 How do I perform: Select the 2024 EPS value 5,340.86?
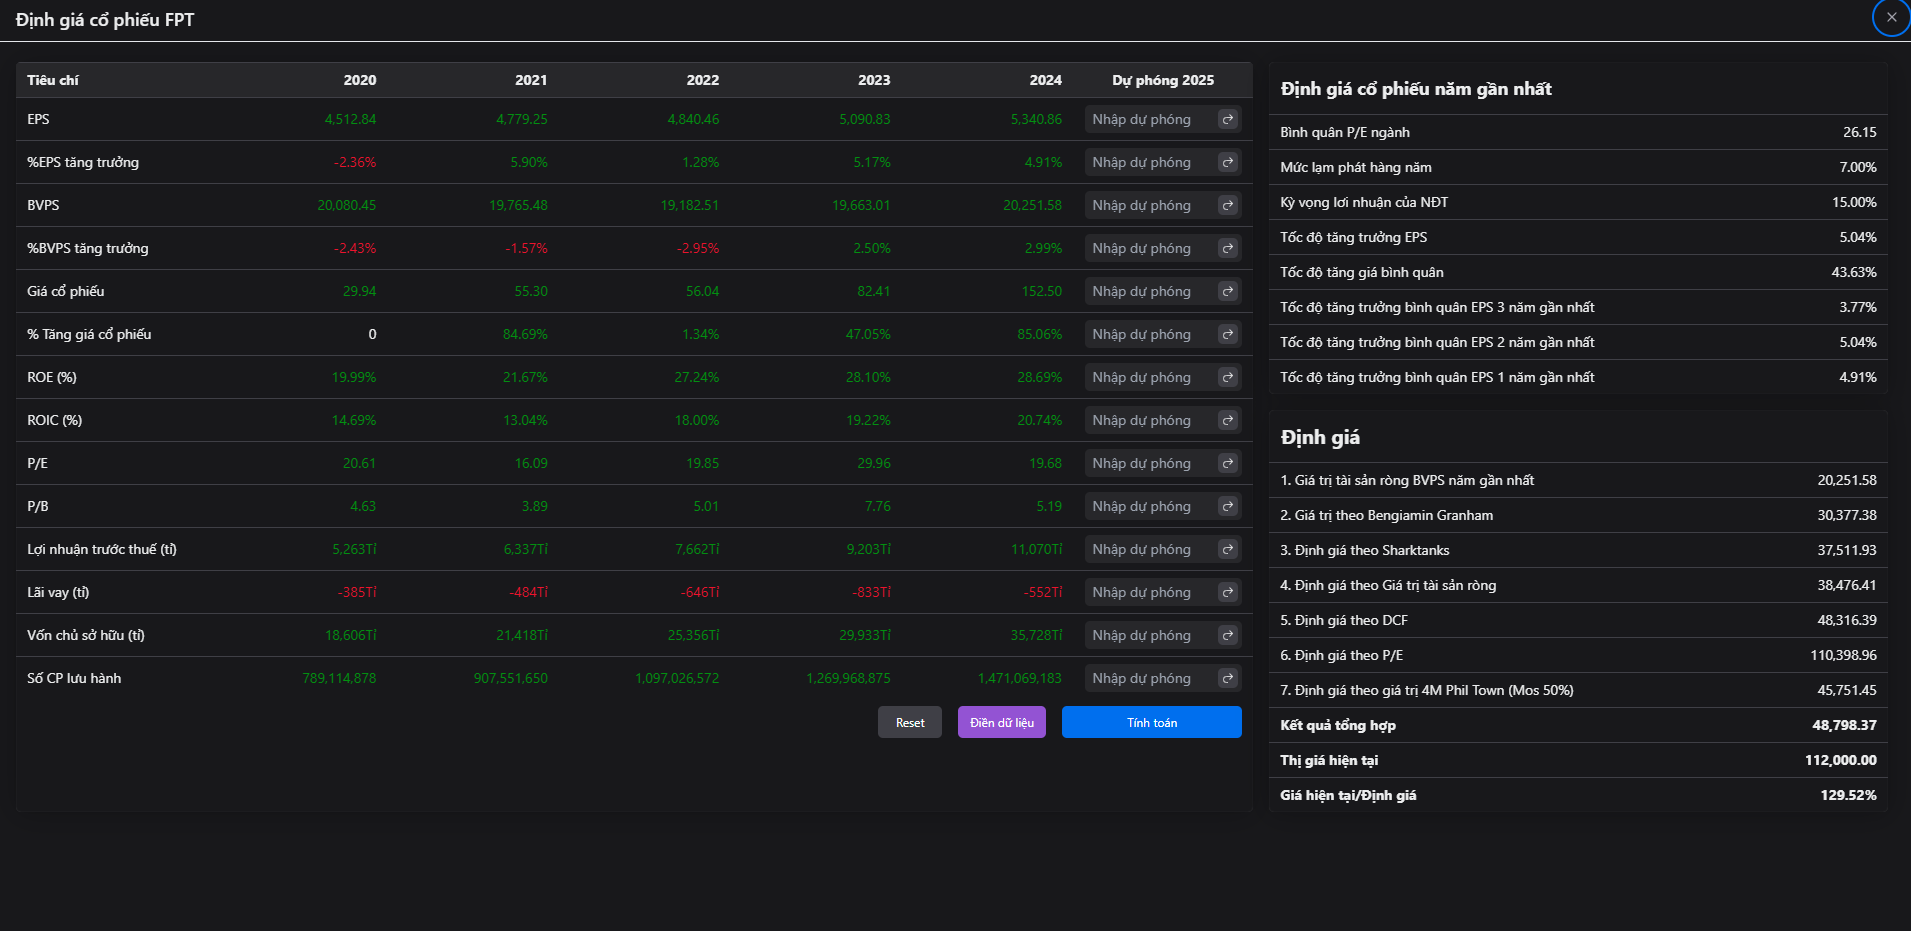(1036, 119)
